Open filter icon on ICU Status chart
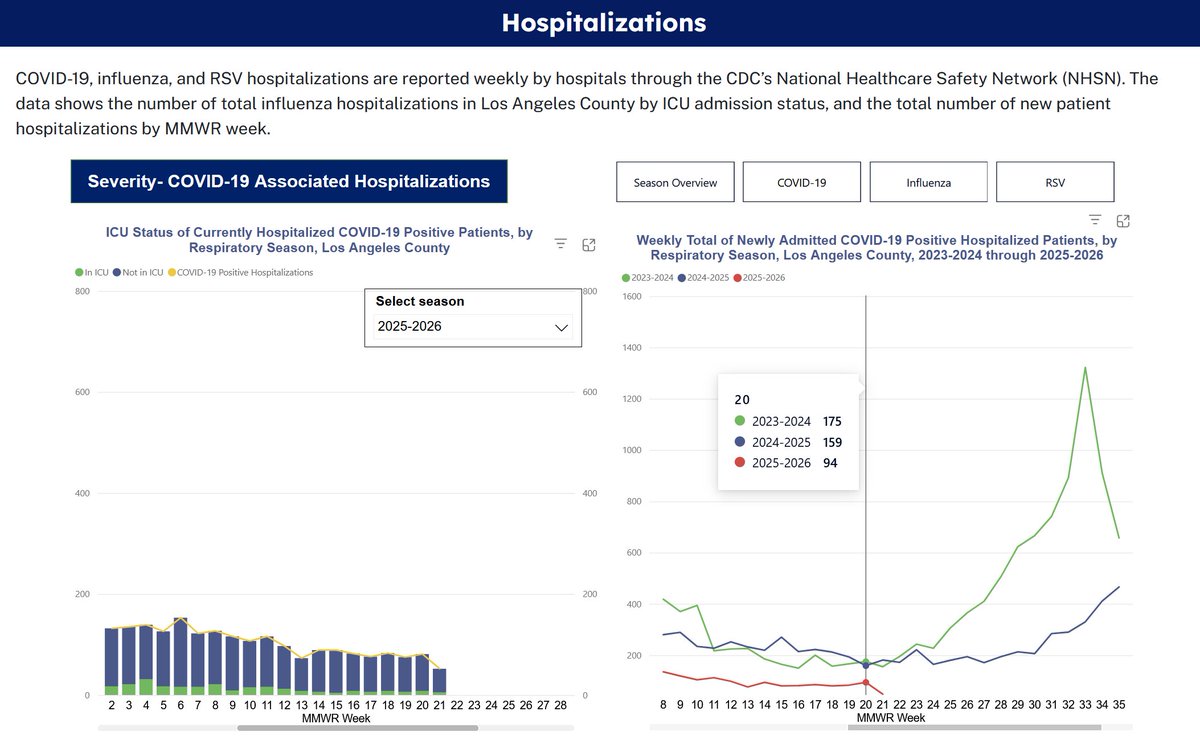This screenshot has height=736, width=1200. pyautogui.click(x=561, y=243)
